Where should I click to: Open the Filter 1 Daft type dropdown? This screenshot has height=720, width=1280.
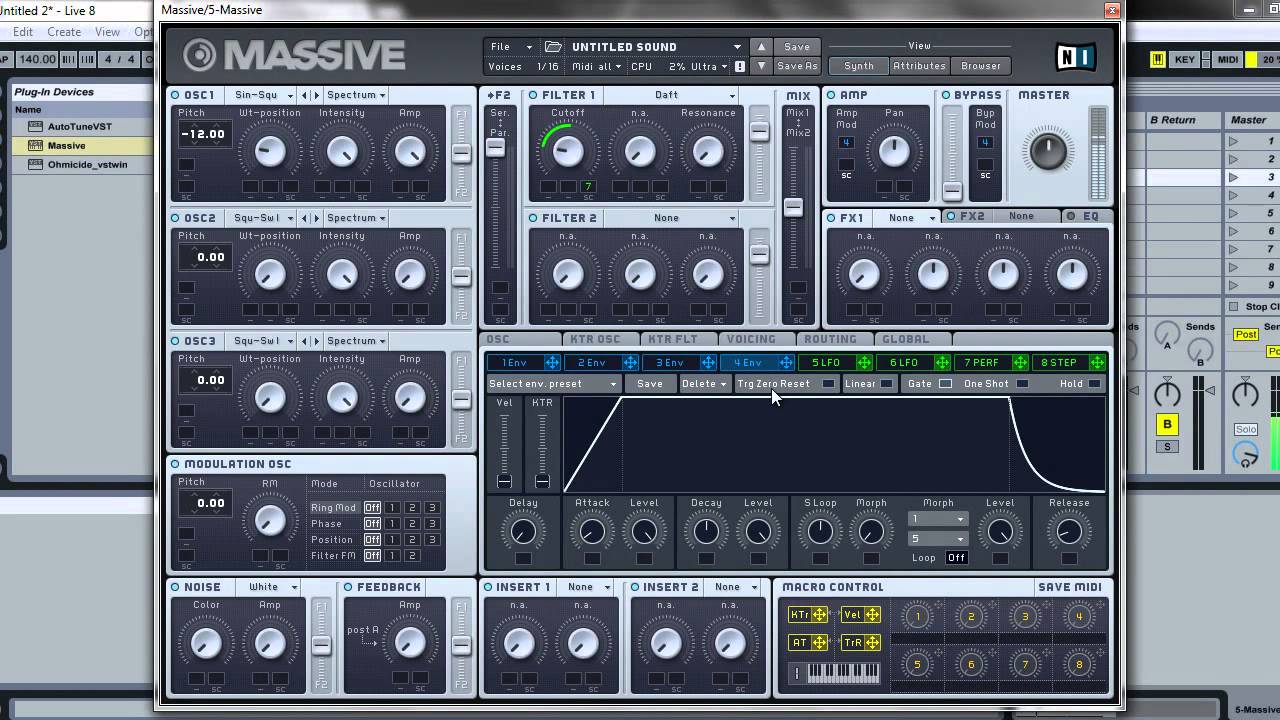tap(672, 95)
